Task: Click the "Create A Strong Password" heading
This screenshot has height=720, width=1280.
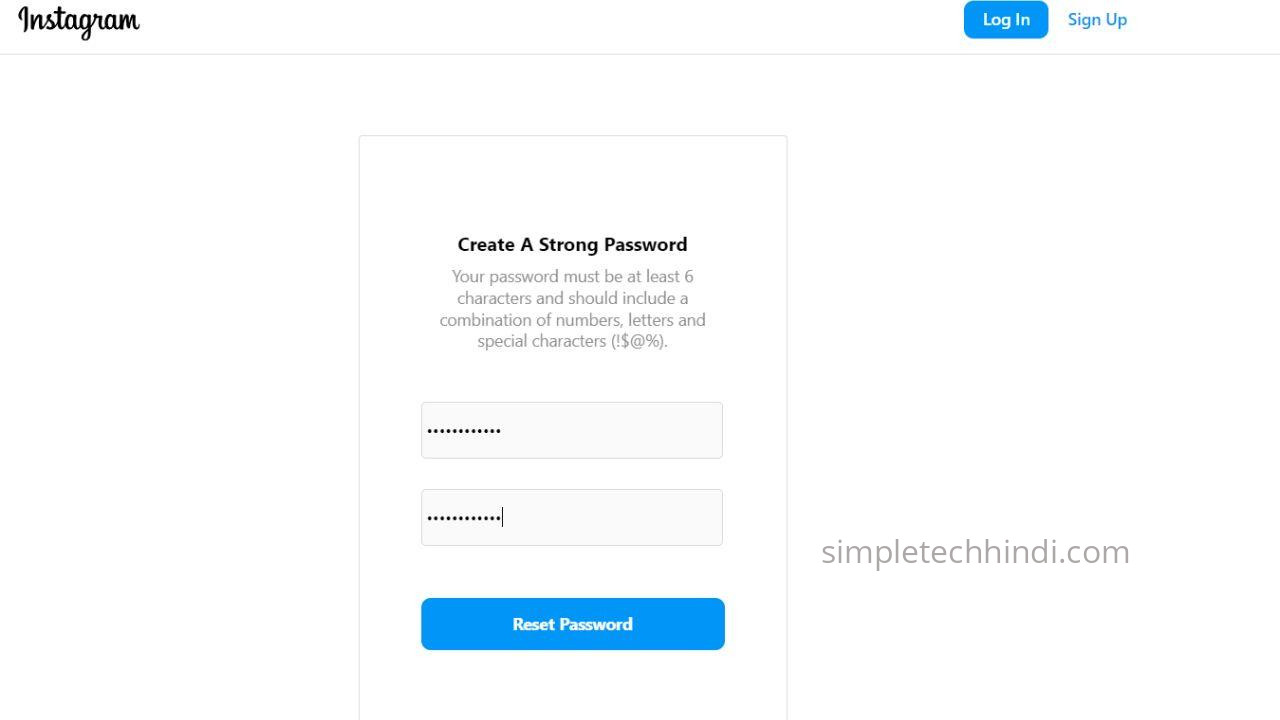Action: click(572, 245)
